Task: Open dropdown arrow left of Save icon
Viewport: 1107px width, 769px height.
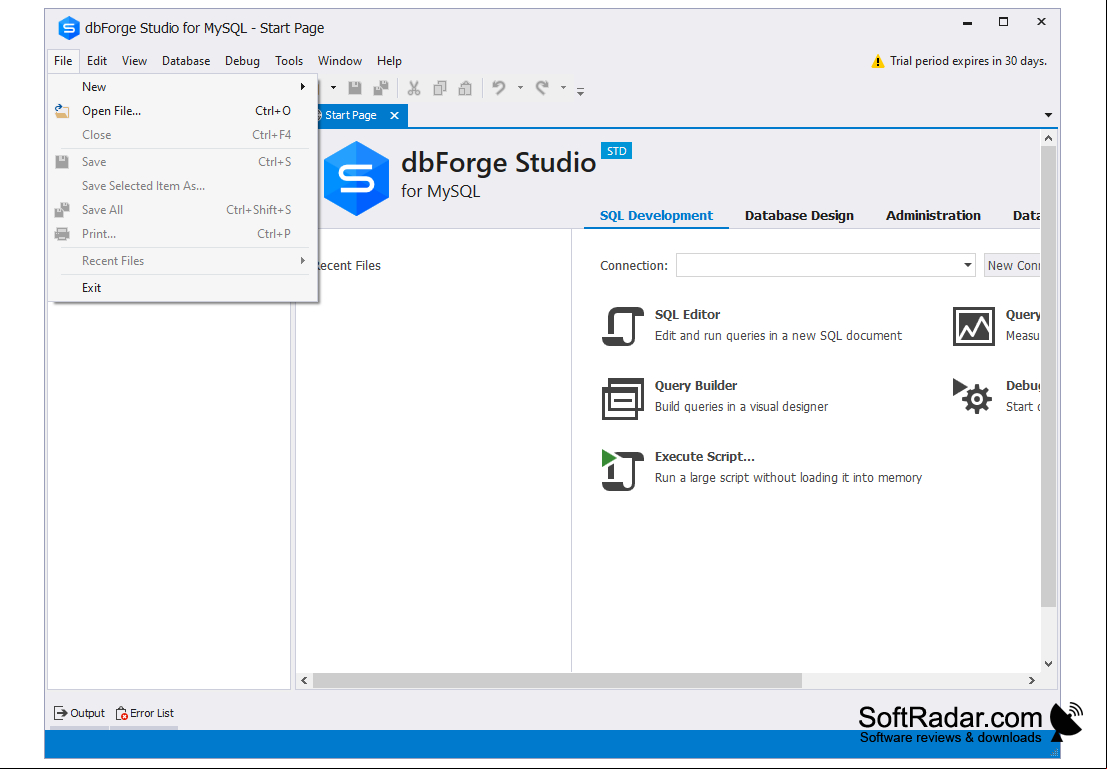Action: [x=333, y=88]
